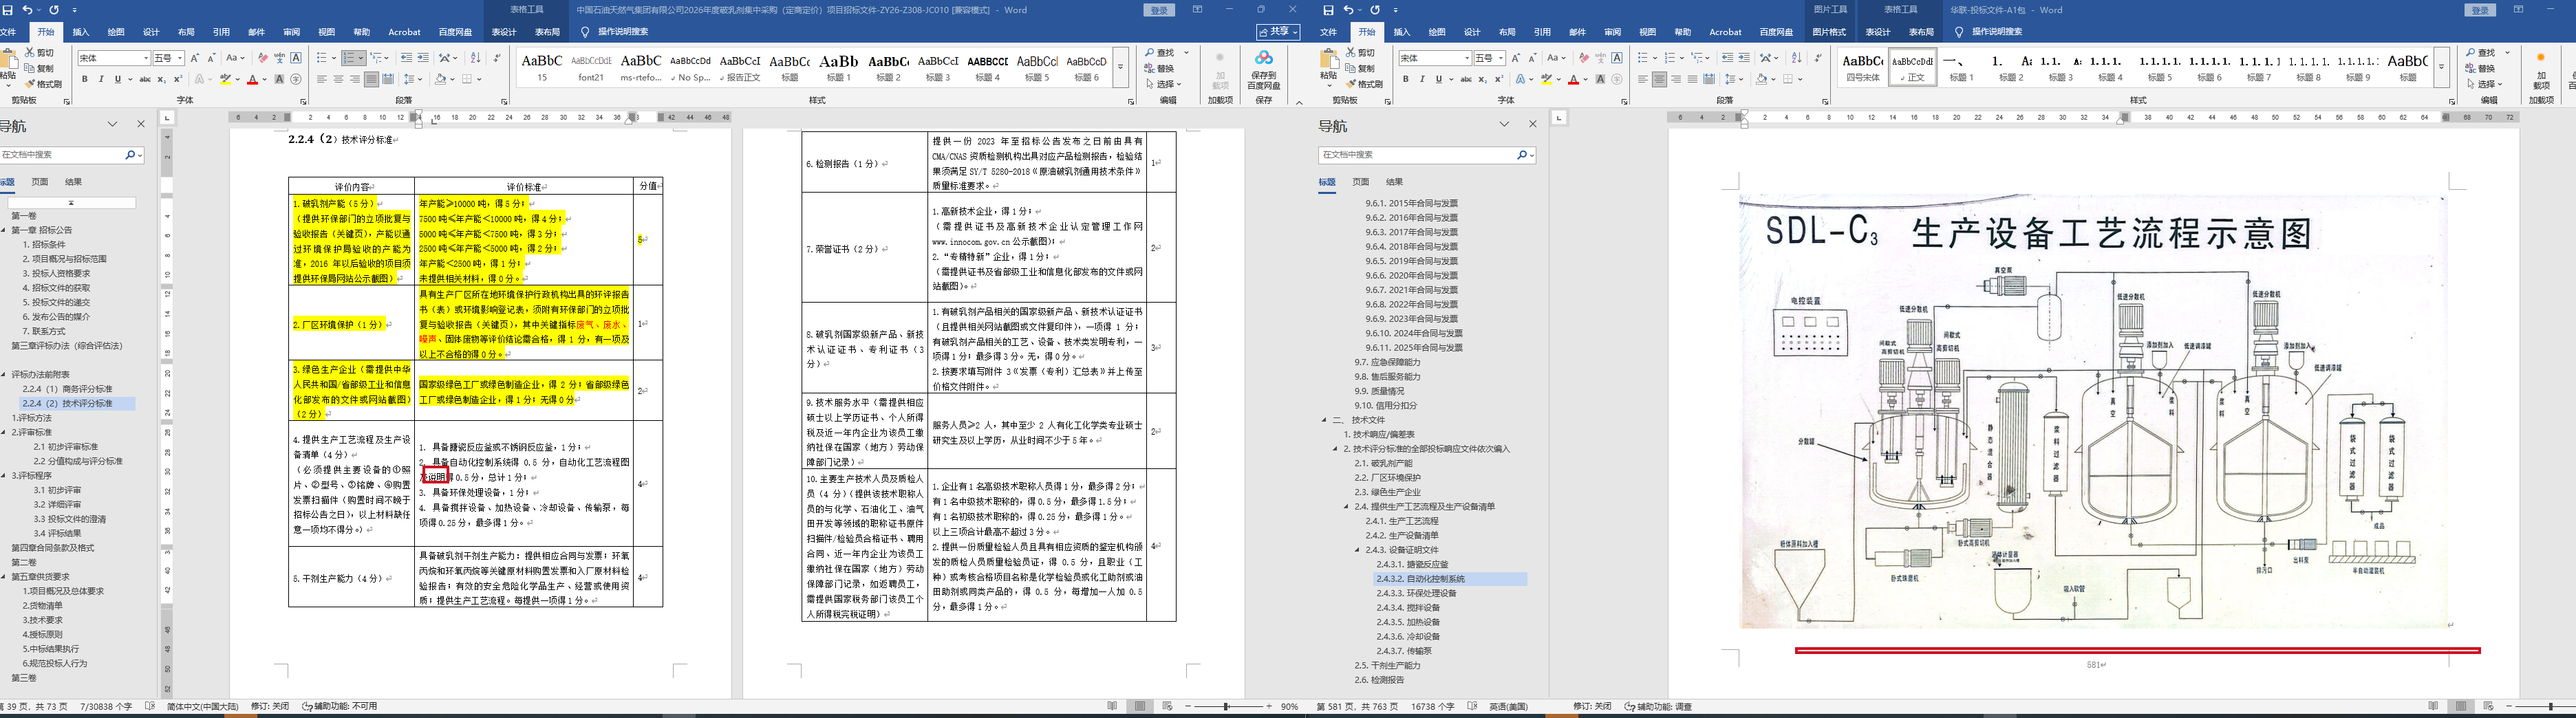The image size is (2576, 718).
Task: Increase indent in right Word window
Action: (x=1744, y=58)
